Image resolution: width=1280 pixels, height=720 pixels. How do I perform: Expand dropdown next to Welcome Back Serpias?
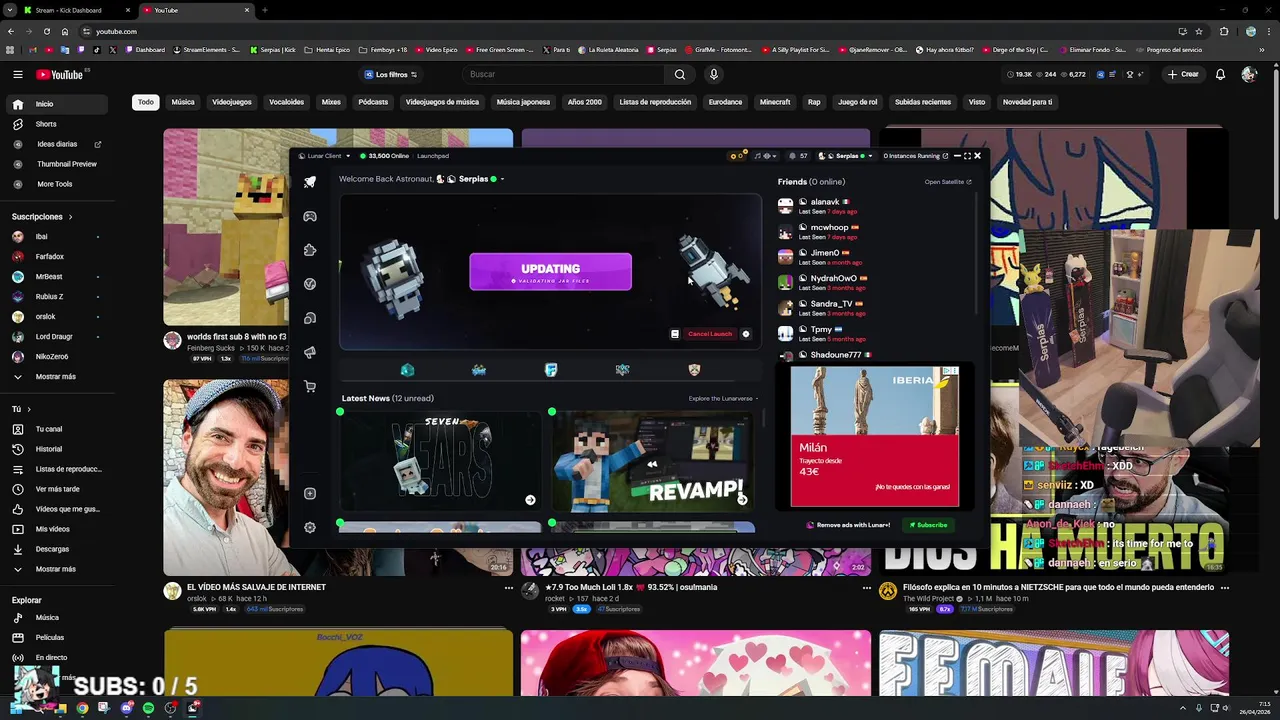pos(502,180)
